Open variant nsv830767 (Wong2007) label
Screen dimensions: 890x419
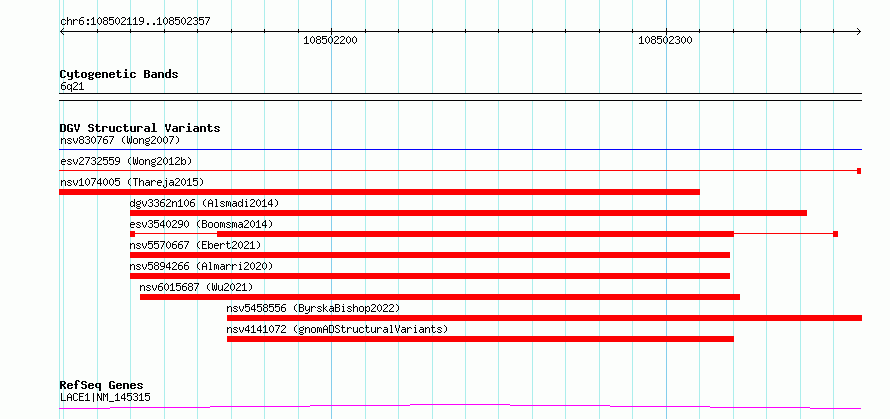pos(120,140)
